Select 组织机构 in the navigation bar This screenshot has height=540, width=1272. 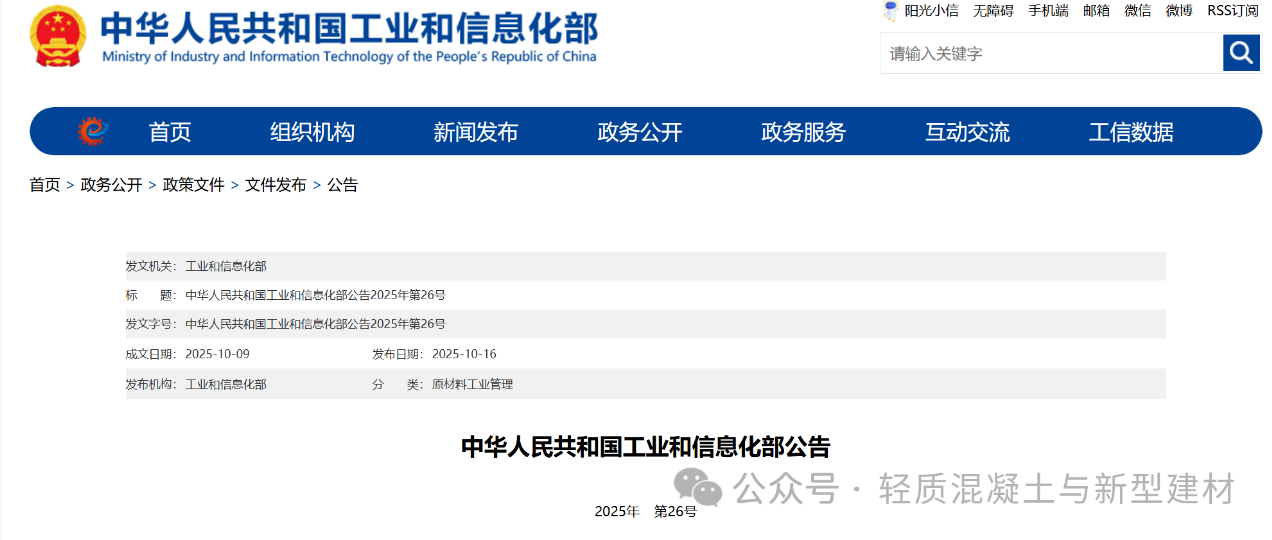(312, 132)
